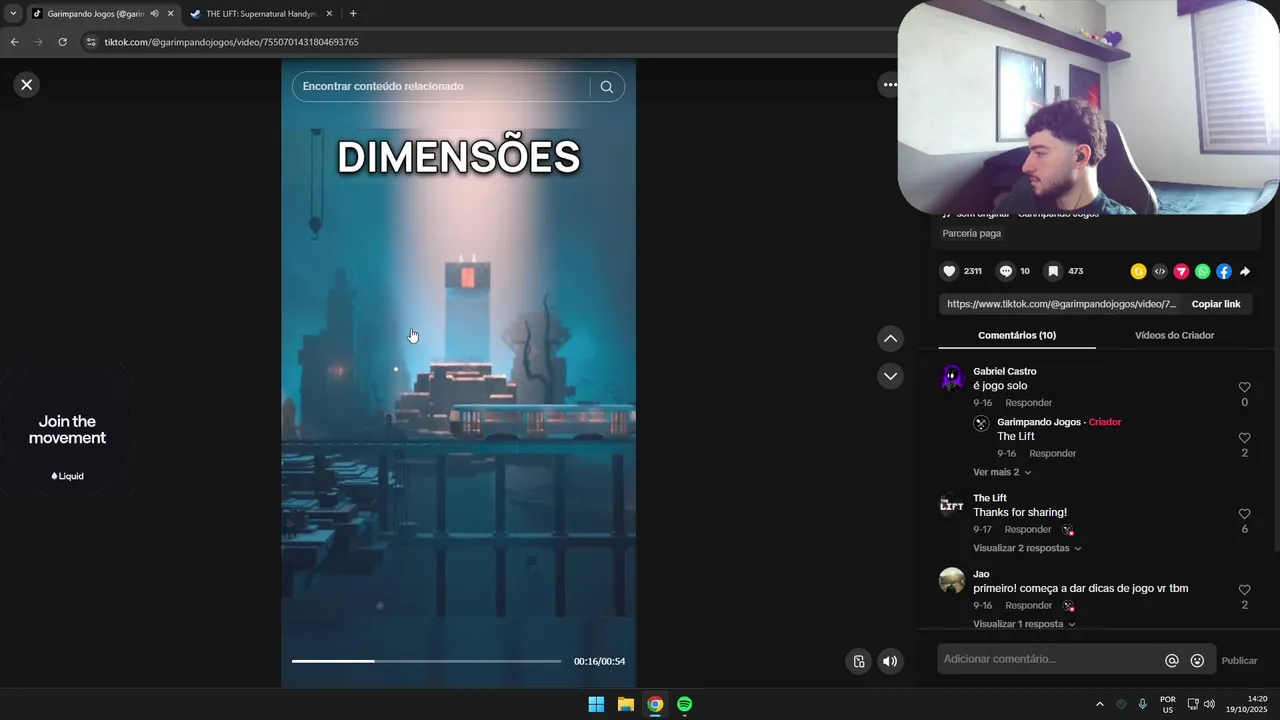The width and height of the screenshot is (1280, 720).
Task: Open The Lift's profile avatar
Action: click(x=952, y=505)
